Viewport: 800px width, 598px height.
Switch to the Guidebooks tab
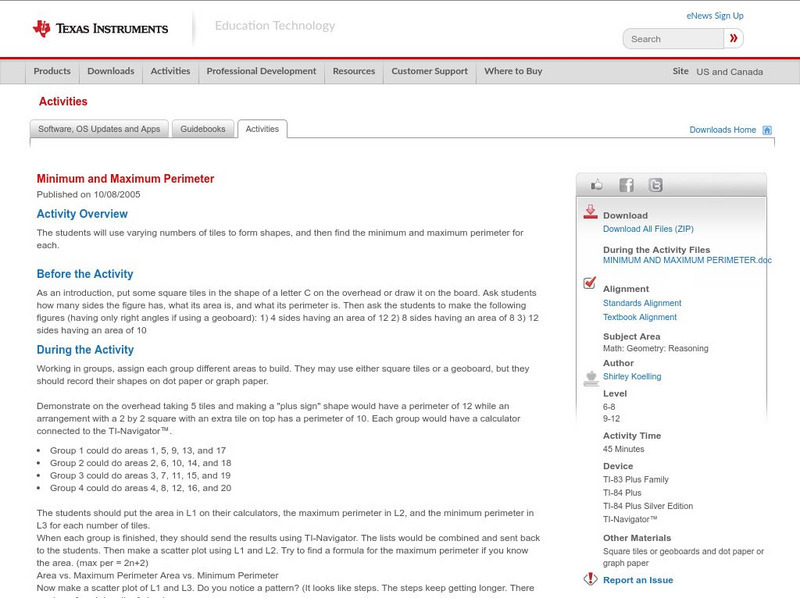click(203, 128)
